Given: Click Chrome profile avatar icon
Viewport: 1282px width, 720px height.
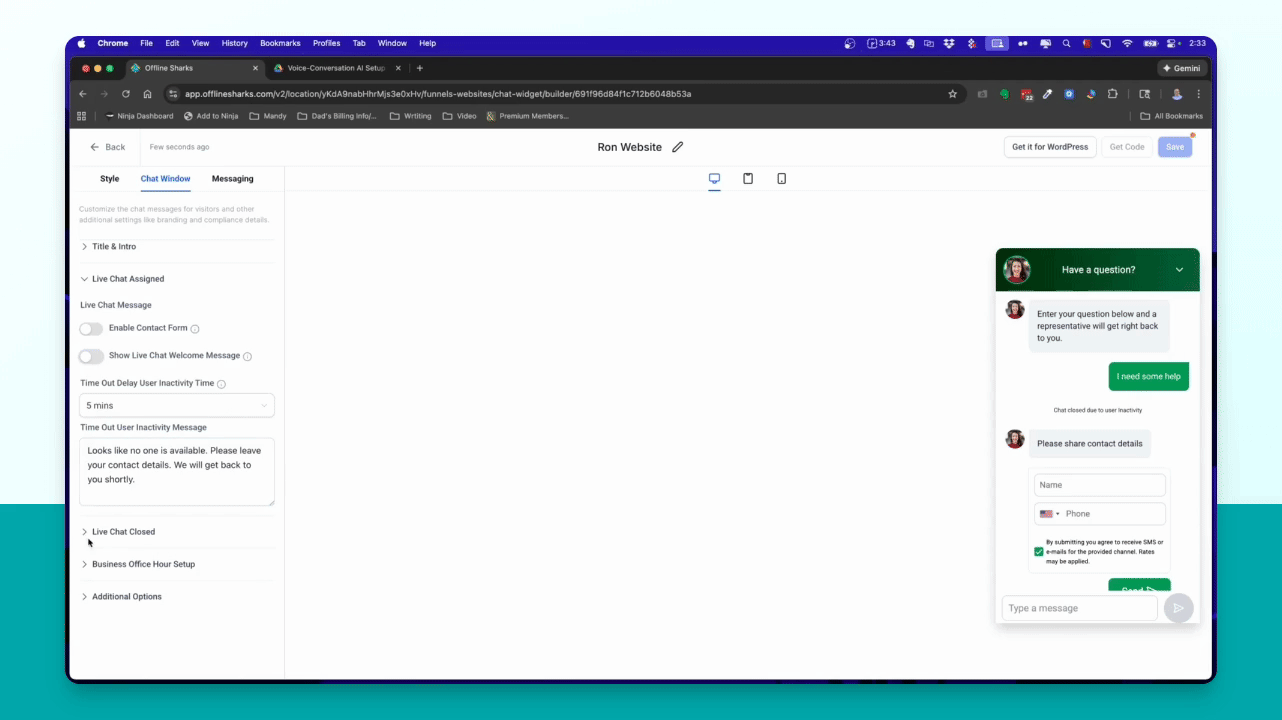Looking at the screenshot, I should coord(1177,94).
